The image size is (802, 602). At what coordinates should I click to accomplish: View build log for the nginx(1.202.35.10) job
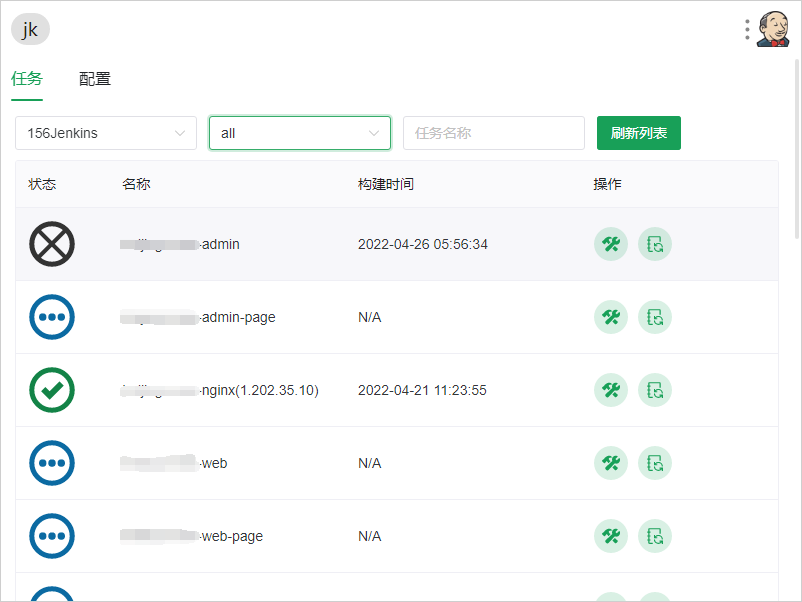[655, 390]
